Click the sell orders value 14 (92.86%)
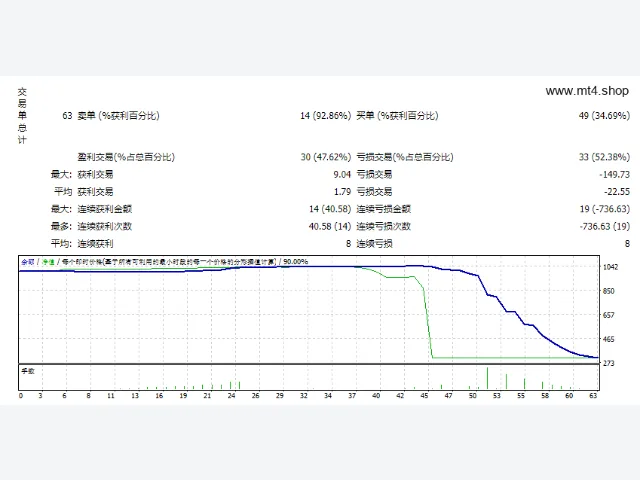The height and width of the screenshot is (480, 640). pos(325,116)
